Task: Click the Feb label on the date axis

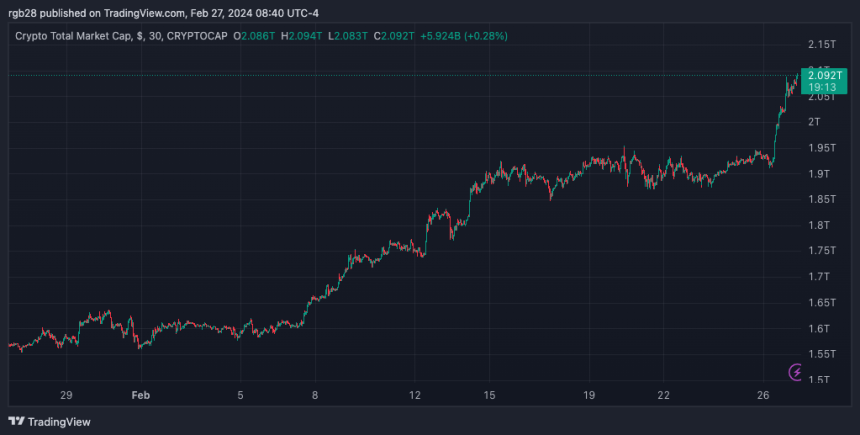Action: (x=141, y=395)
